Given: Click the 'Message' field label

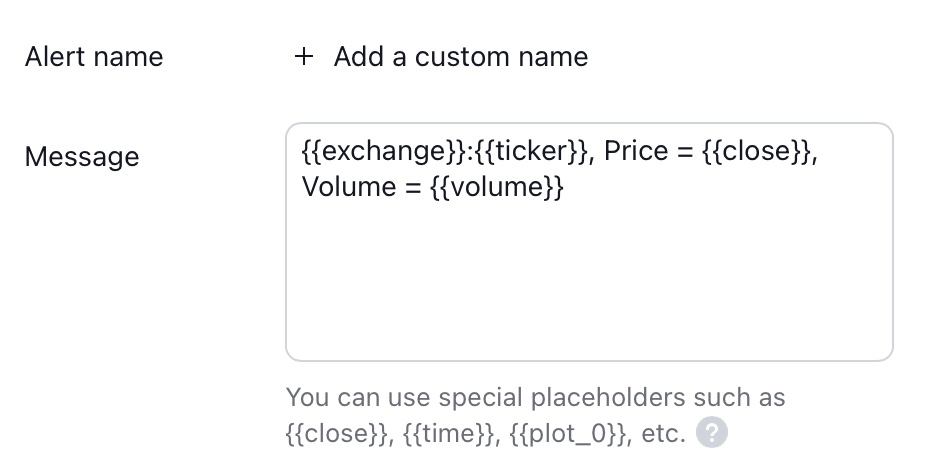Looking at the screenshot, I should point(82,157).
